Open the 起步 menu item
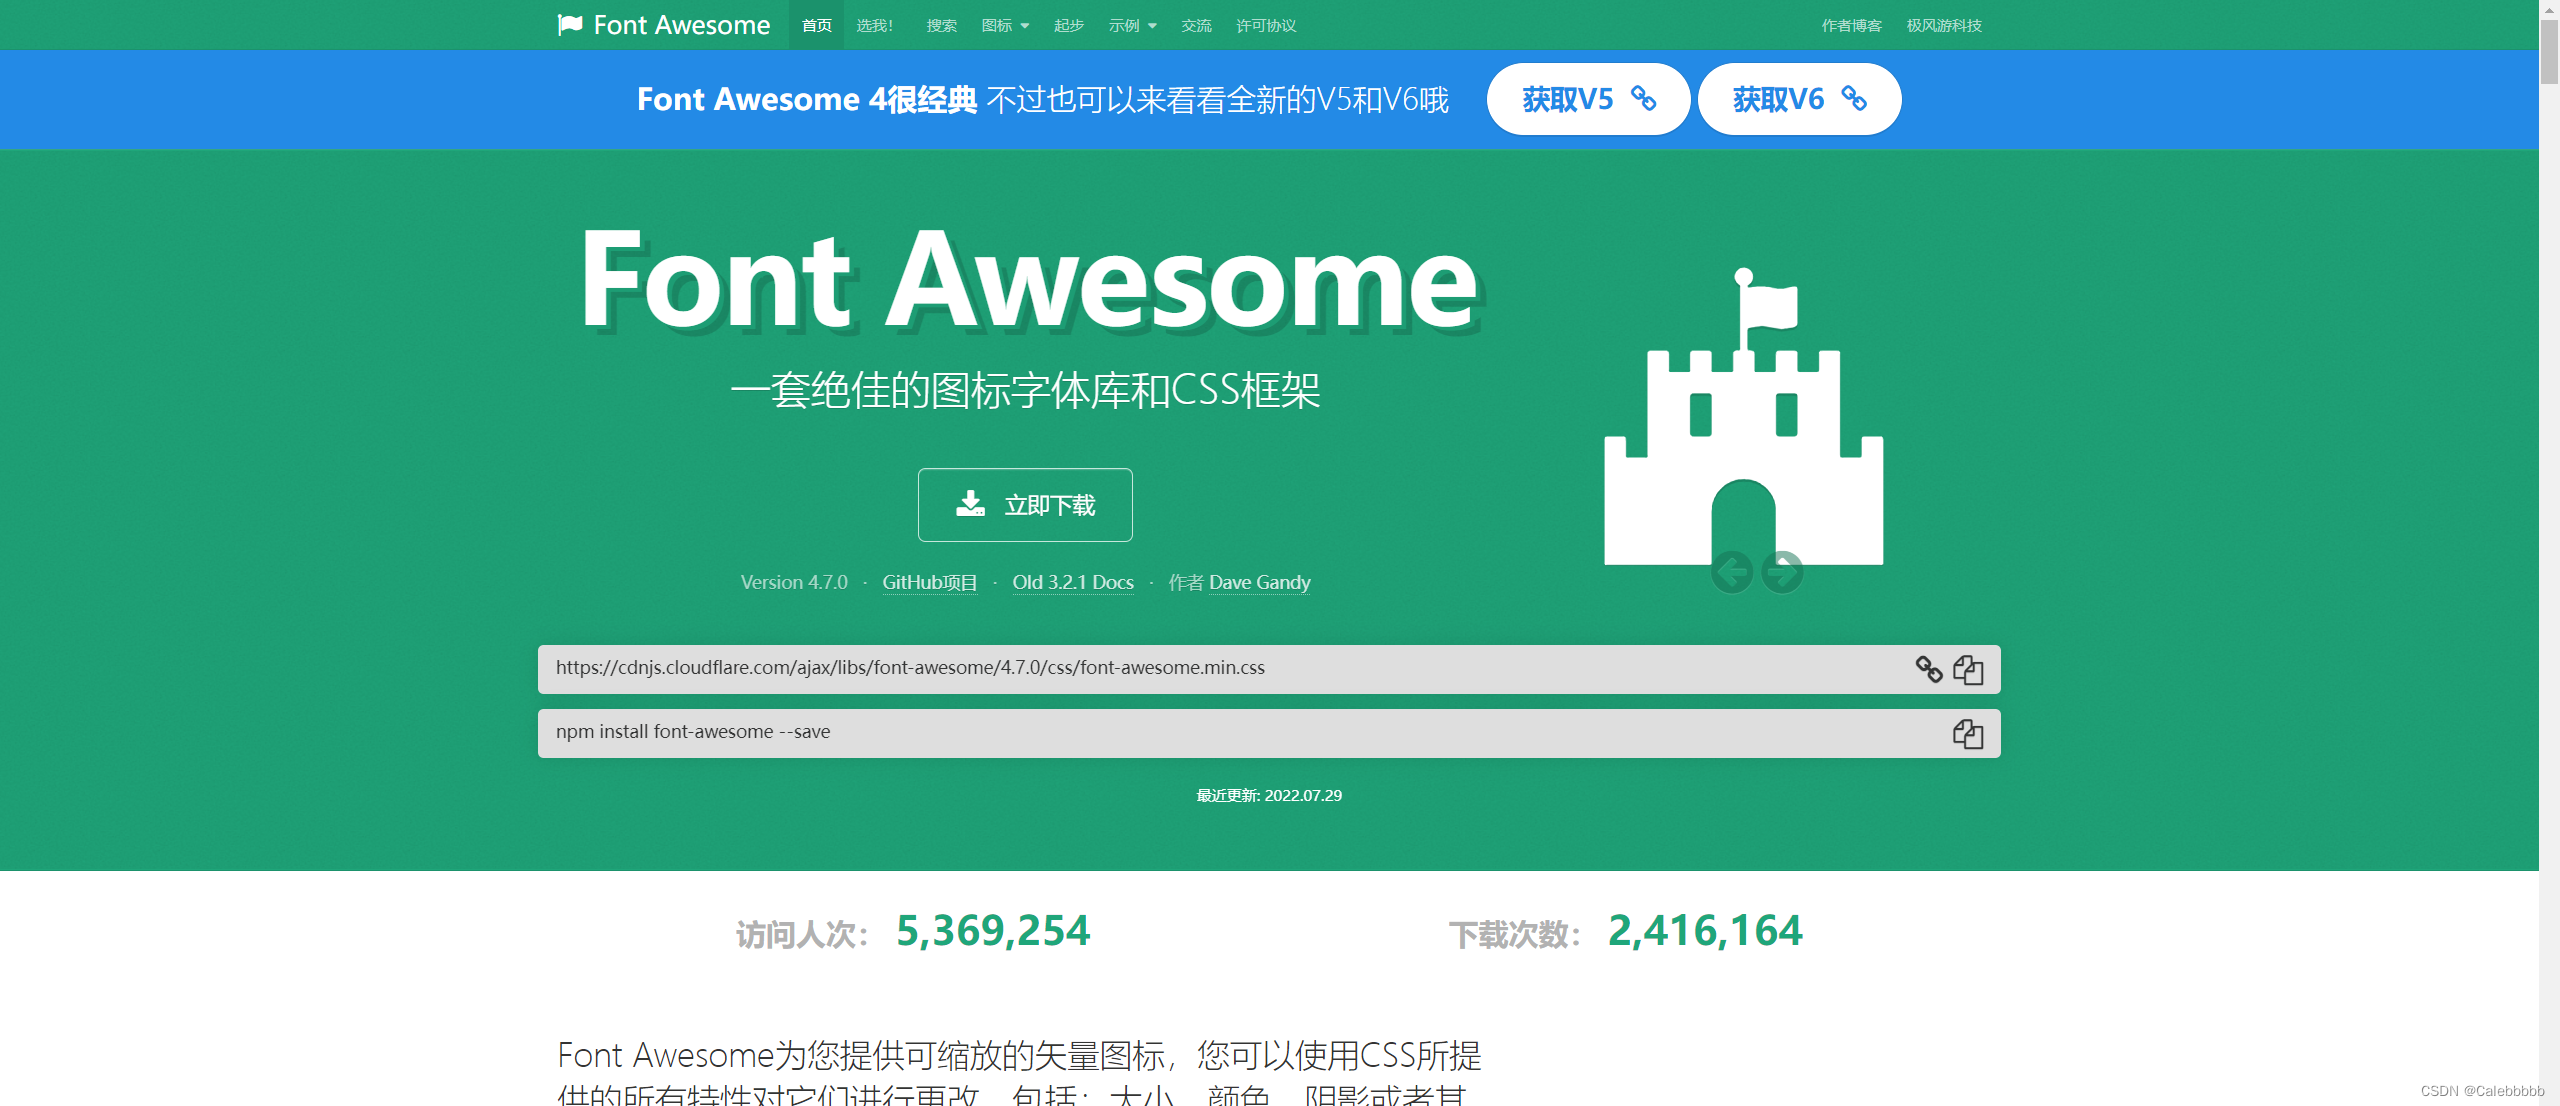2560x1106 pixels. tap(1069, 25)
